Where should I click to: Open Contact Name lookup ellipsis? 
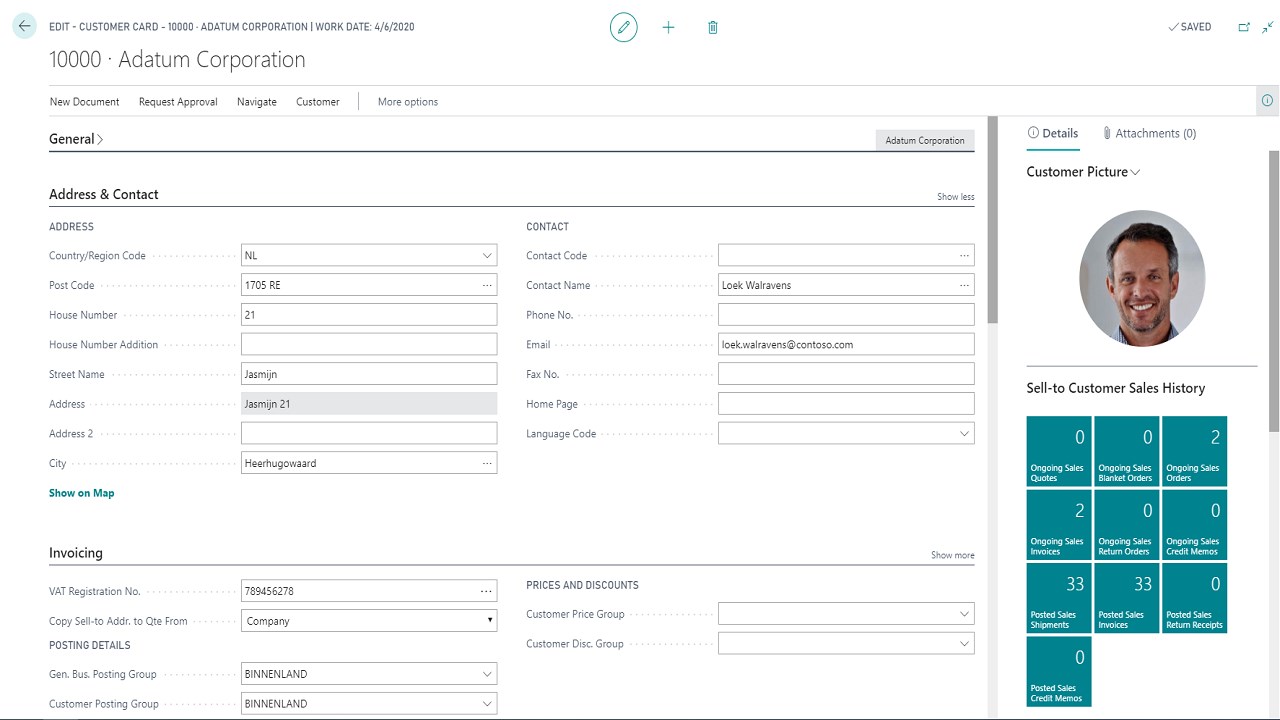click(x=964, y=285)
